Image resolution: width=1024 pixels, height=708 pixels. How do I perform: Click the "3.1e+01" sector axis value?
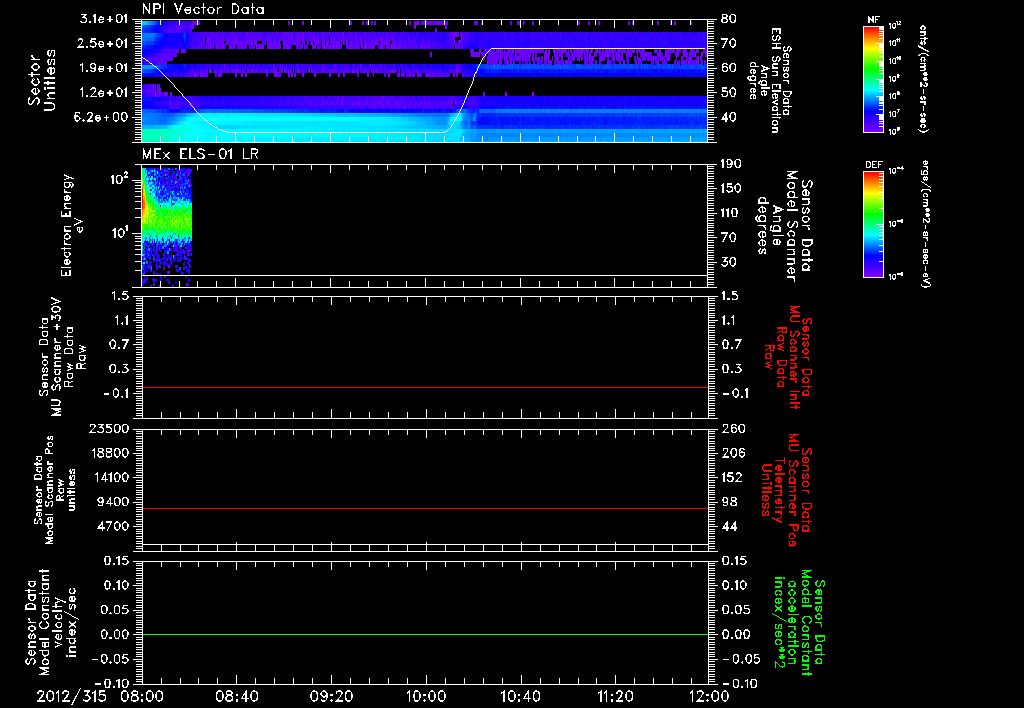click(x=103, y=19)
